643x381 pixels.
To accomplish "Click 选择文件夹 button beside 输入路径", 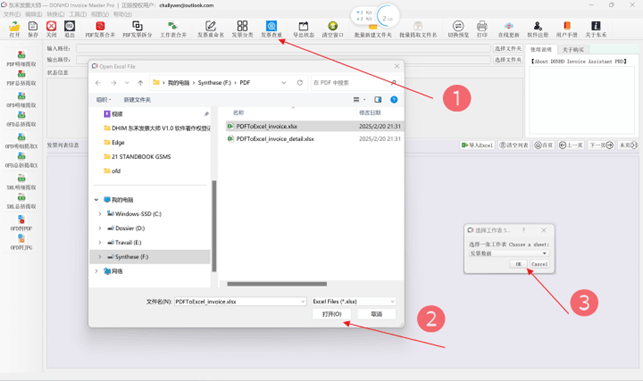I will pos(508,48).
